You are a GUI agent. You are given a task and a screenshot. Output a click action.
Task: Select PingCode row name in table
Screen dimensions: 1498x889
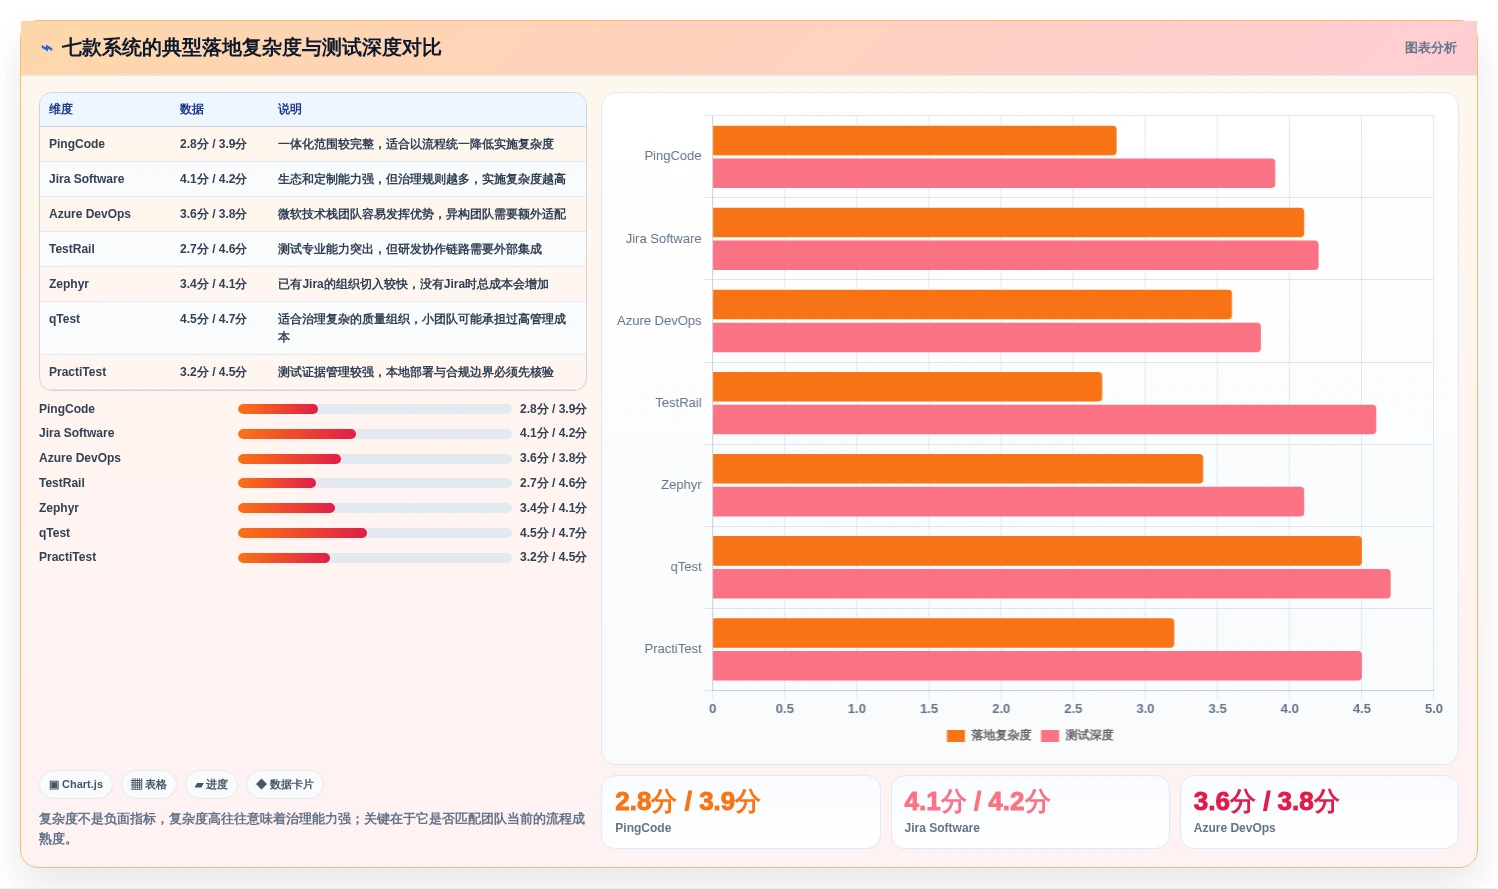(77, 144)
